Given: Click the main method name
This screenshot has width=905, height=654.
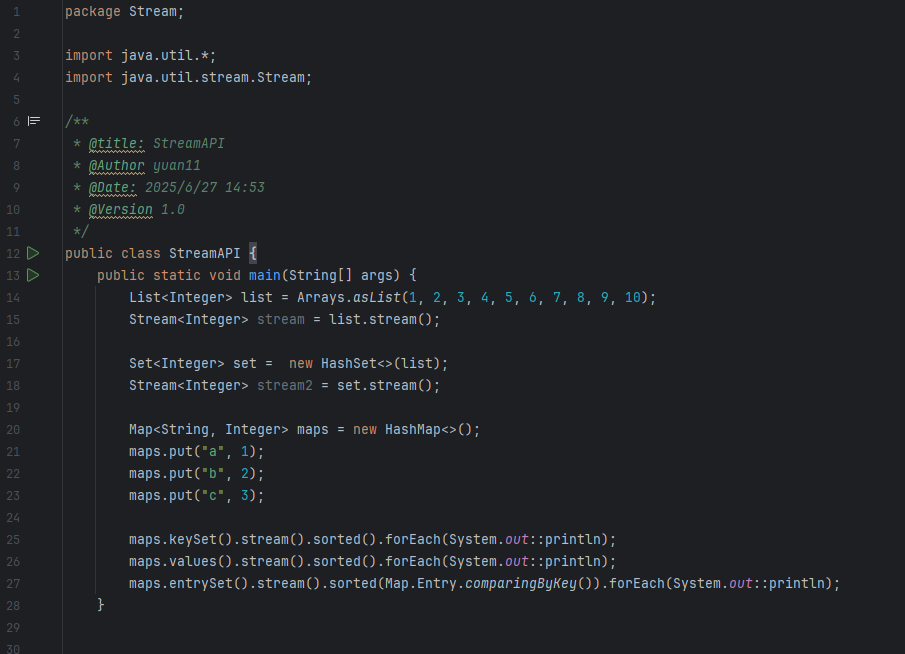Looking at the screenshot, I should 264,275.
